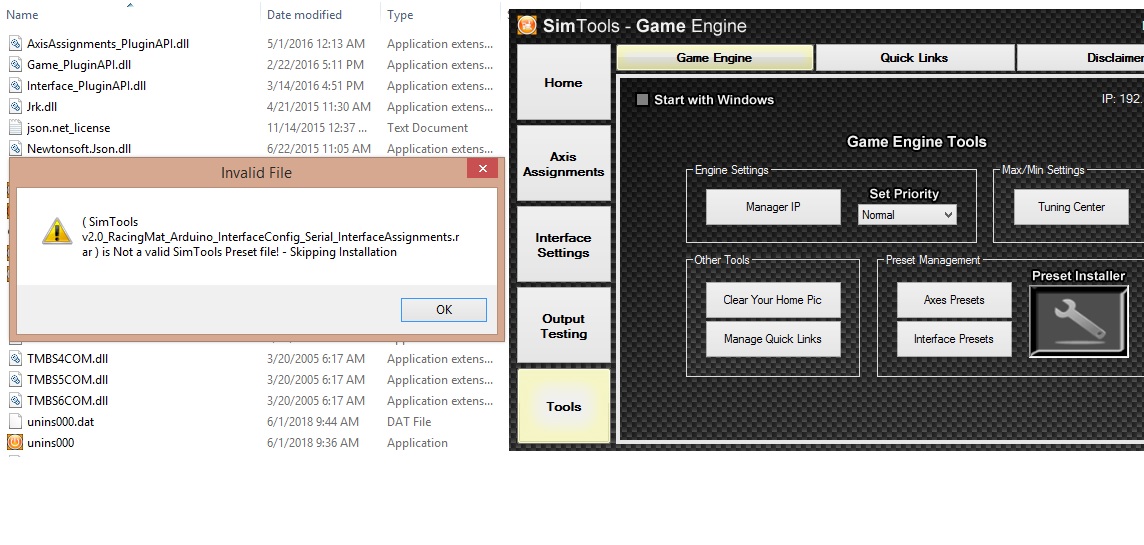Viewport: 1144px width, 545px height.
Task: Click the SimTools logo icon in title bar
Action: point(527,25)
